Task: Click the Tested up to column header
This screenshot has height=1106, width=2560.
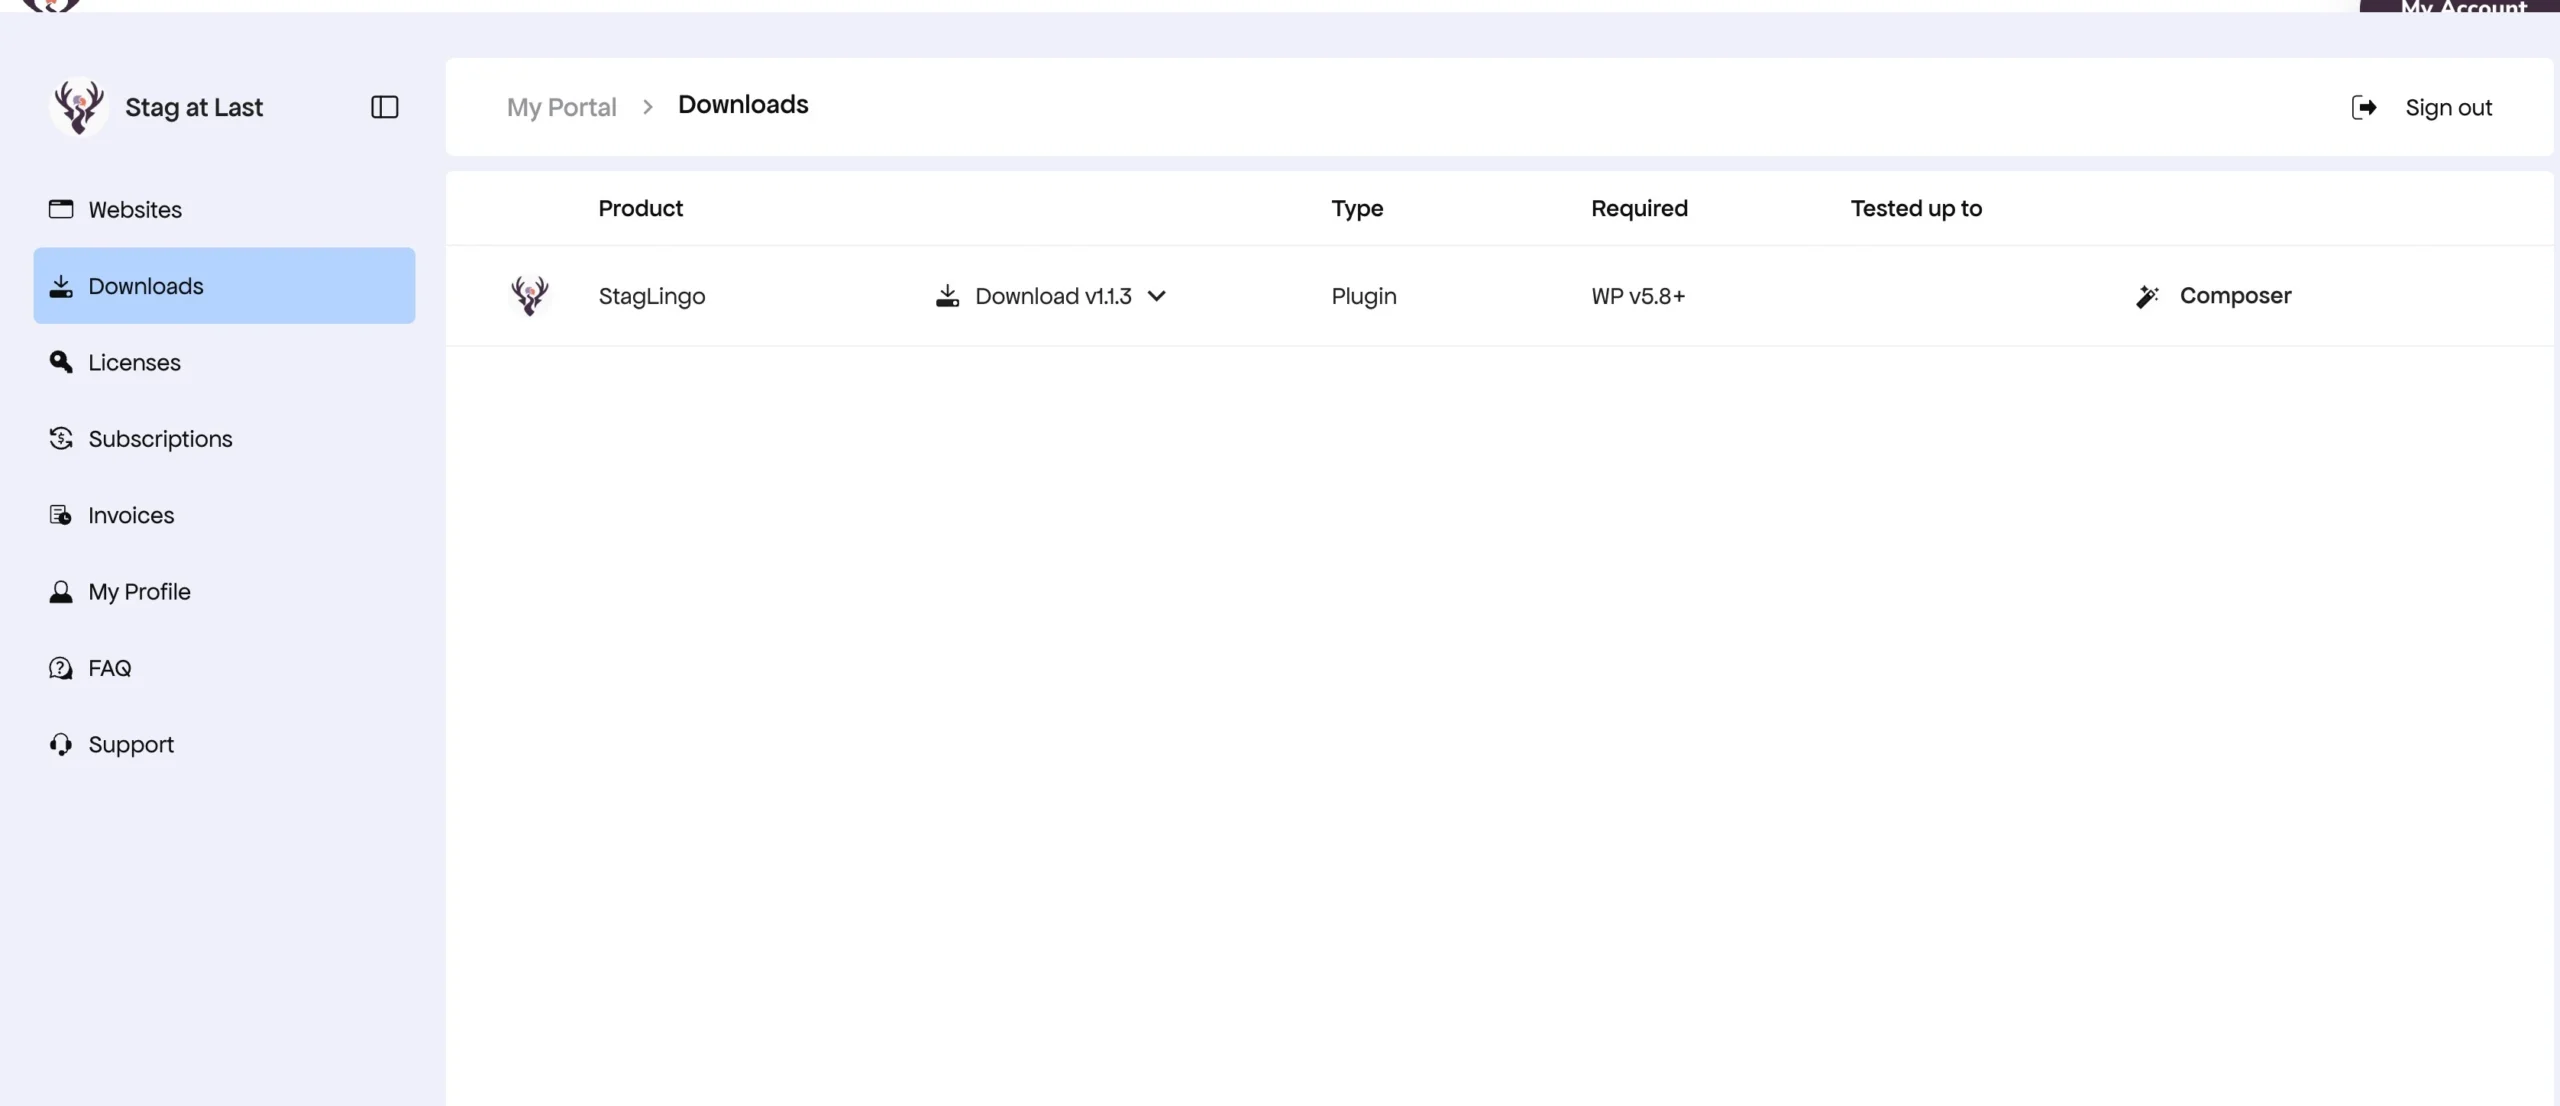Action: point(1916,208)
